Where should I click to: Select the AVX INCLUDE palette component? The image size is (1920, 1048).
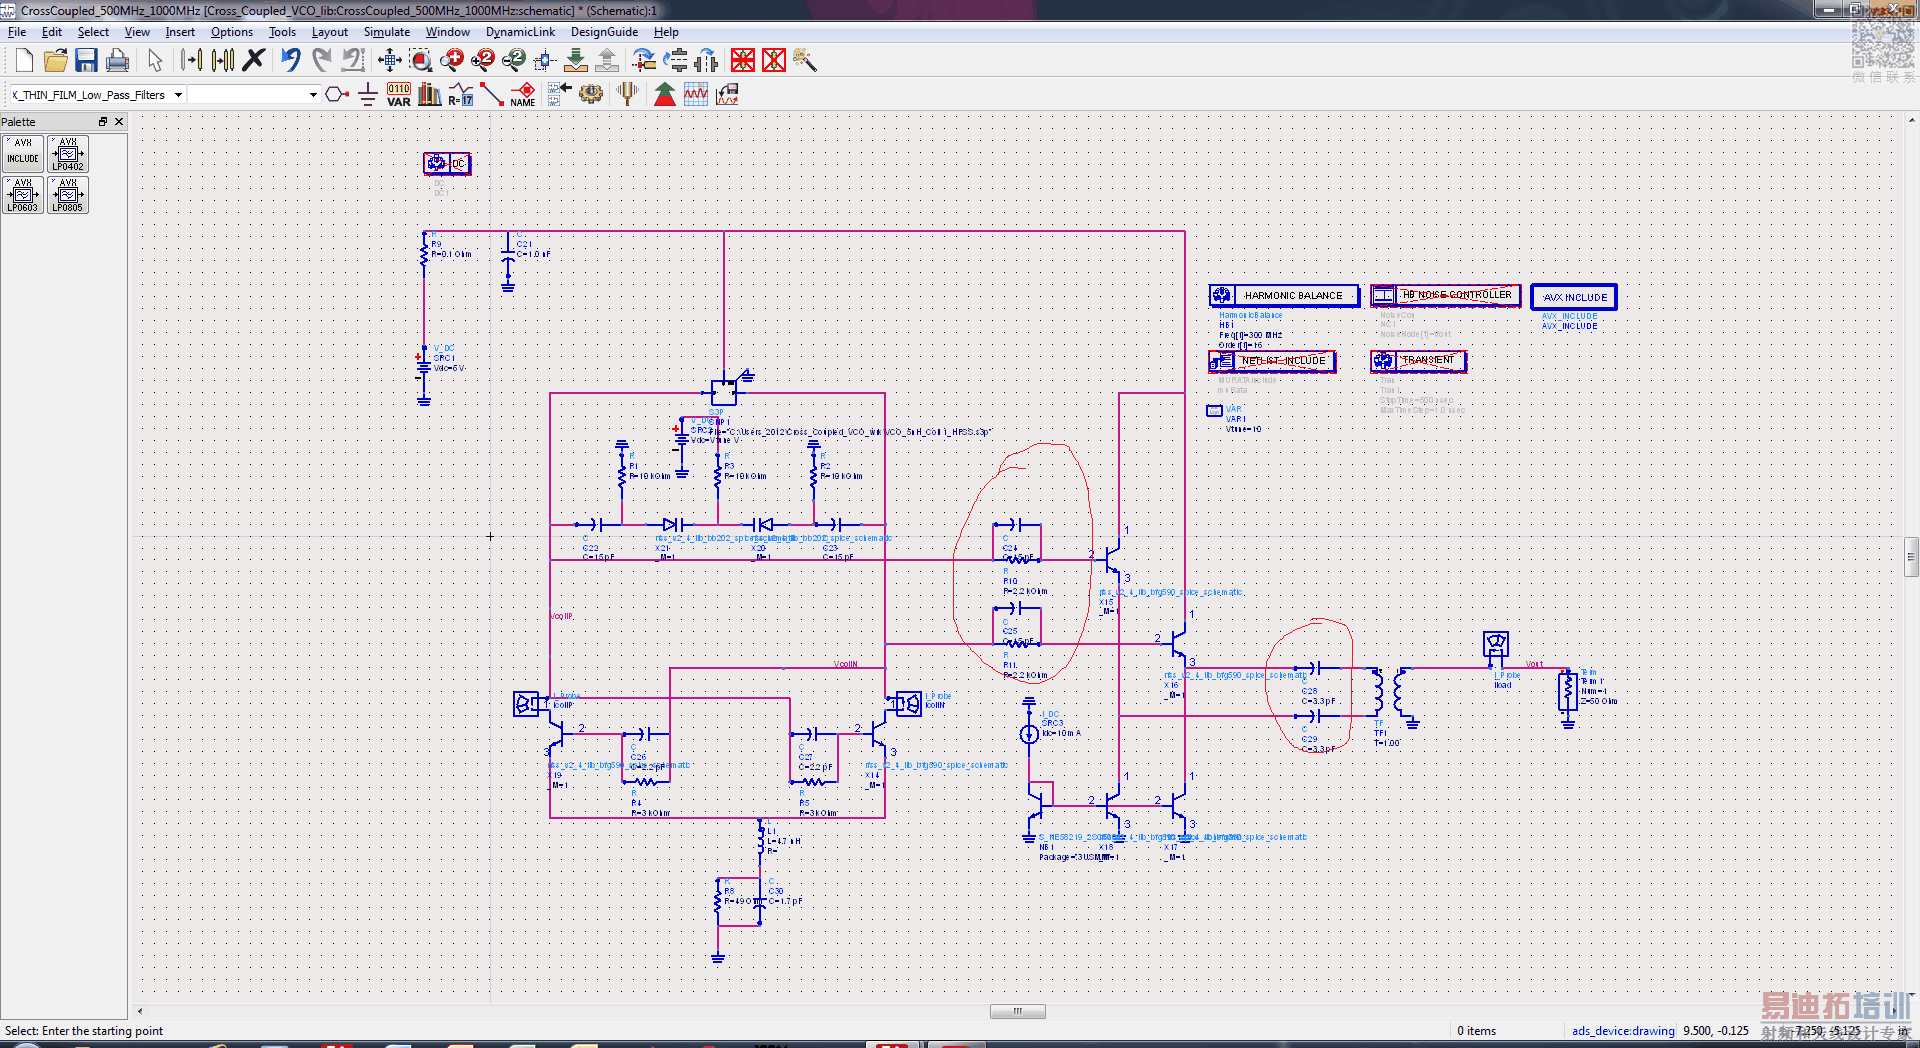(x=23, y=154)
